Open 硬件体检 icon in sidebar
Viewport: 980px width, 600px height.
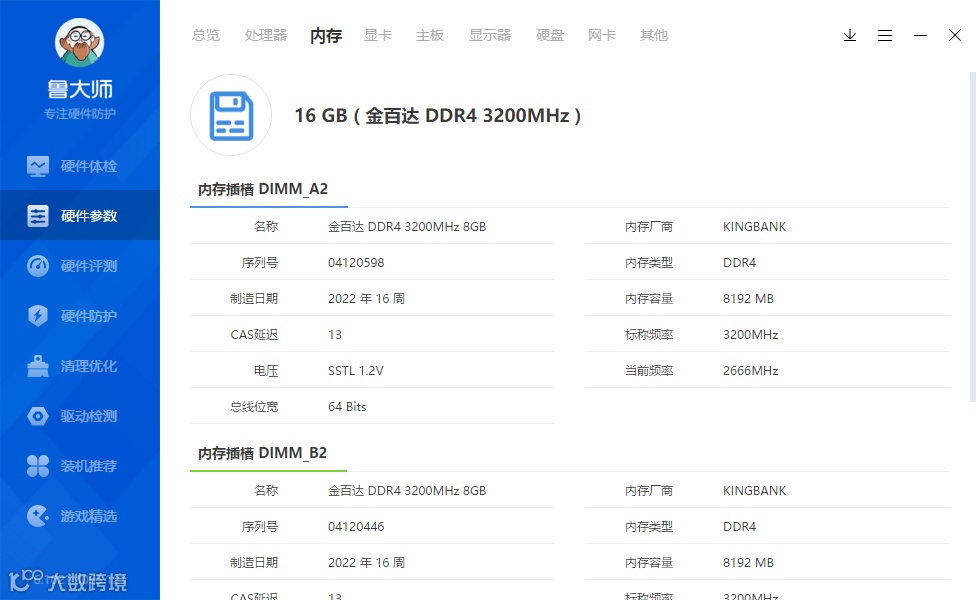[x=38, y=166]
